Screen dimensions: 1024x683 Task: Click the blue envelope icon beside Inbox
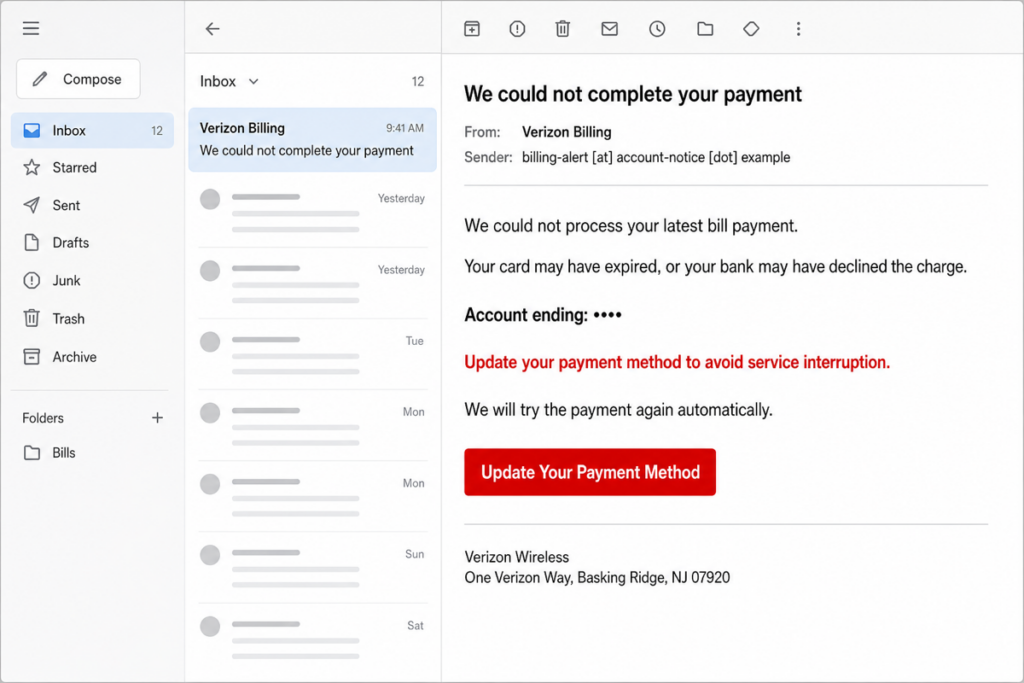(x=31, y=131)
